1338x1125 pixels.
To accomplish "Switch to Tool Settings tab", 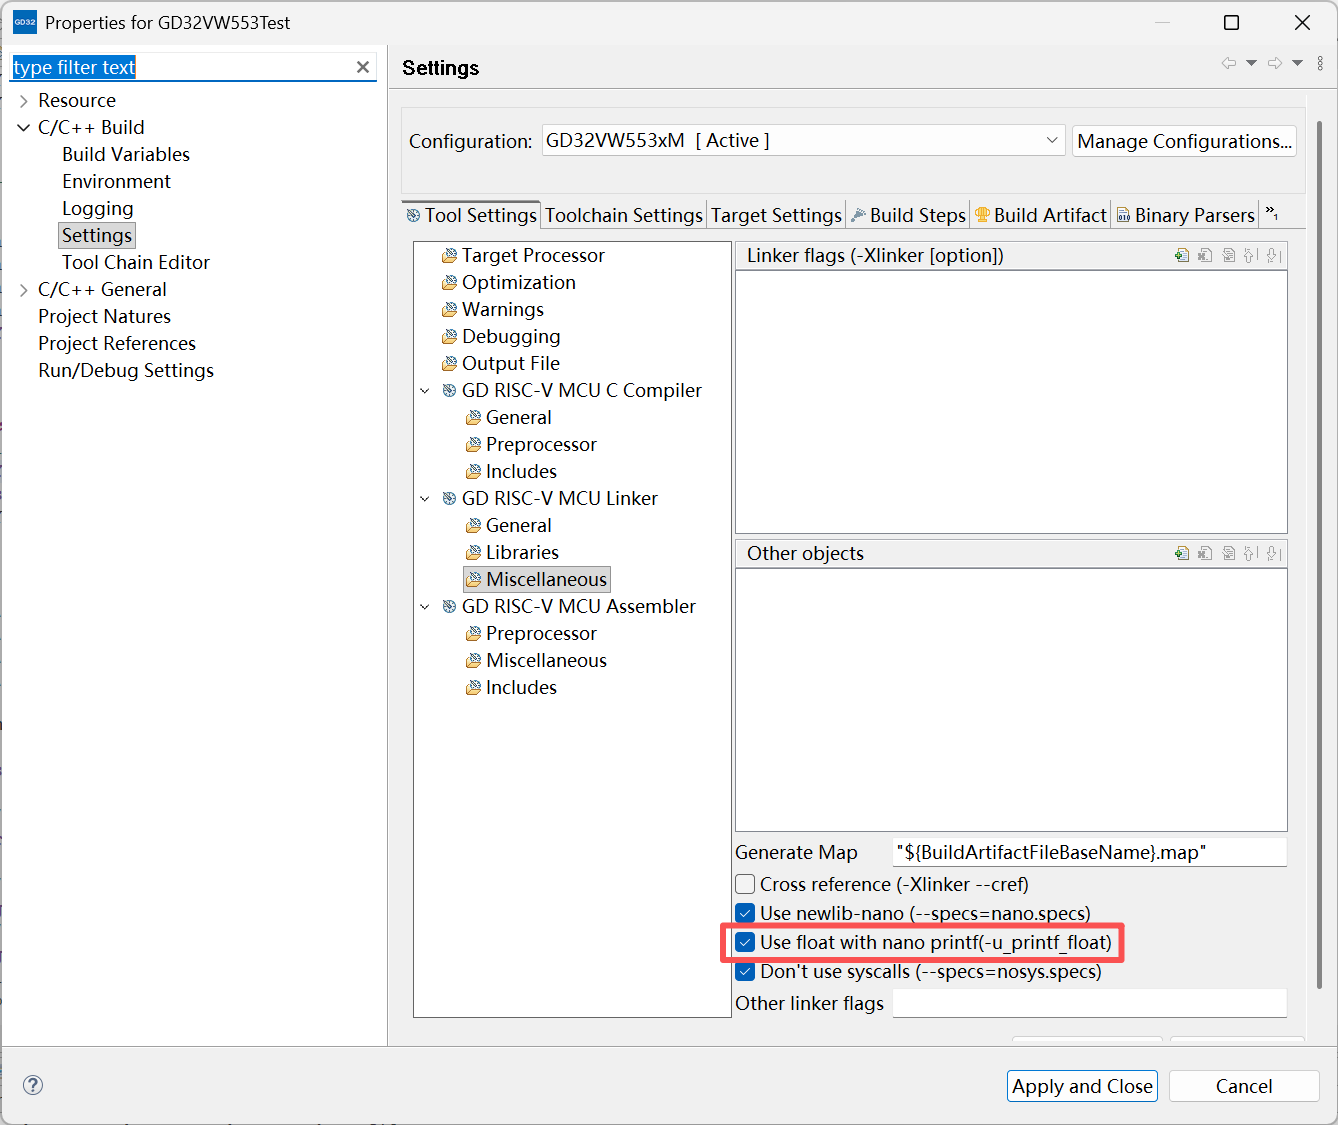I will coord(471,215).
